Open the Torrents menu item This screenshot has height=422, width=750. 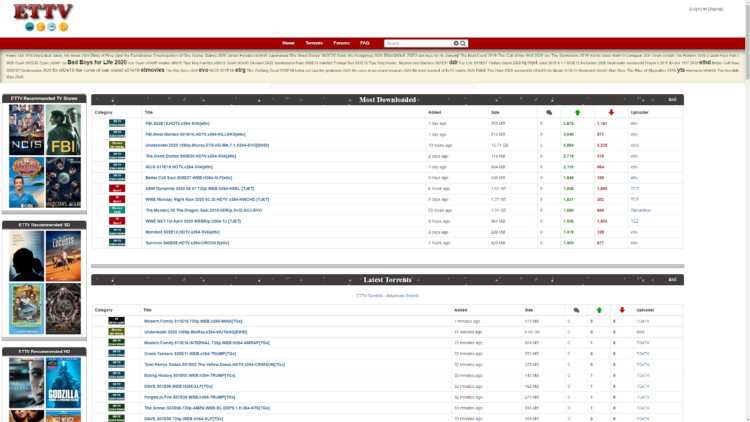(x=314, y=43)
